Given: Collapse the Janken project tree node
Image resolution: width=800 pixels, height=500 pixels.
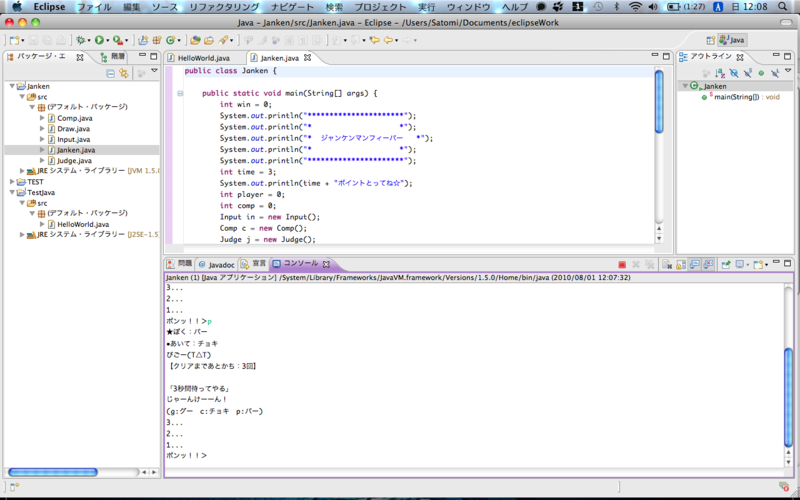Looking at the screenshot, I should (12, 86).
